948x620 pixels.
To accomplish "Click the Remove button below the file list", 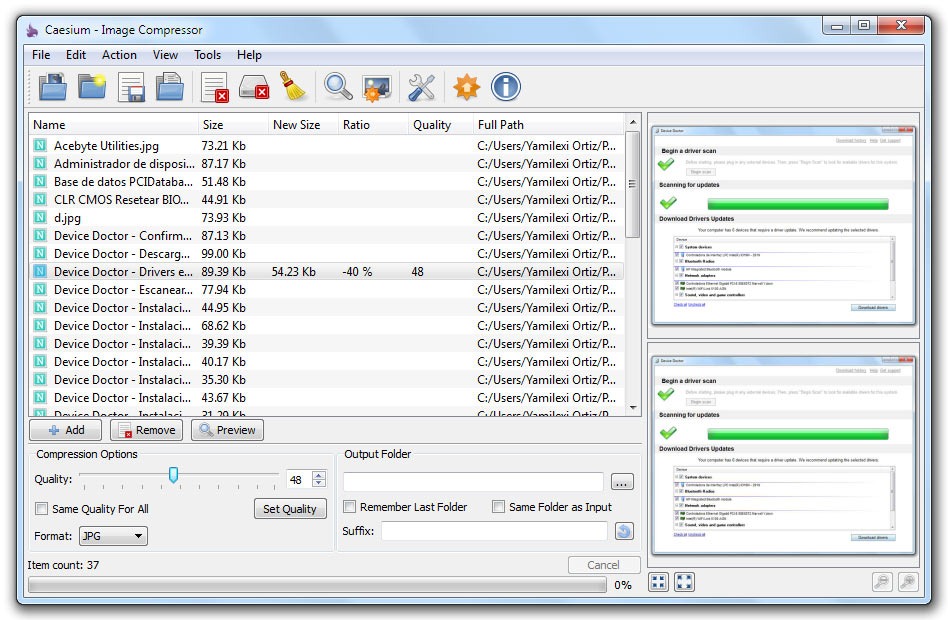I will tap(146, 430).
